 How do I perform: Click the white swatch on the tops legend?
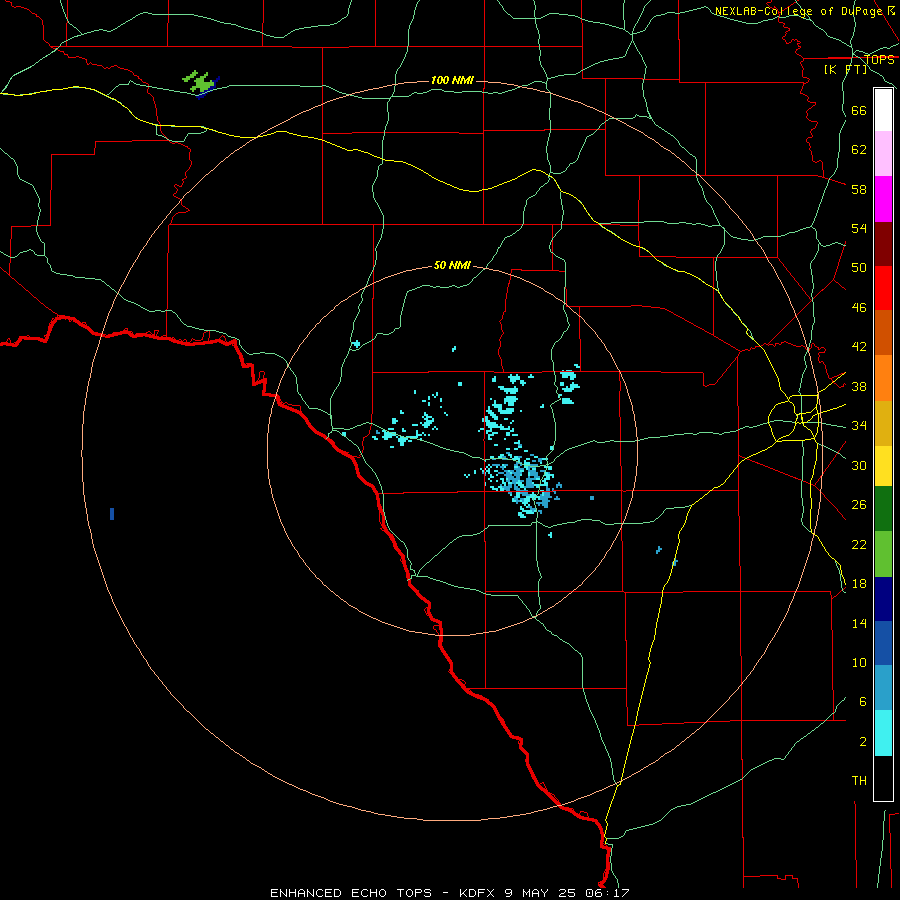click(883, 110)
